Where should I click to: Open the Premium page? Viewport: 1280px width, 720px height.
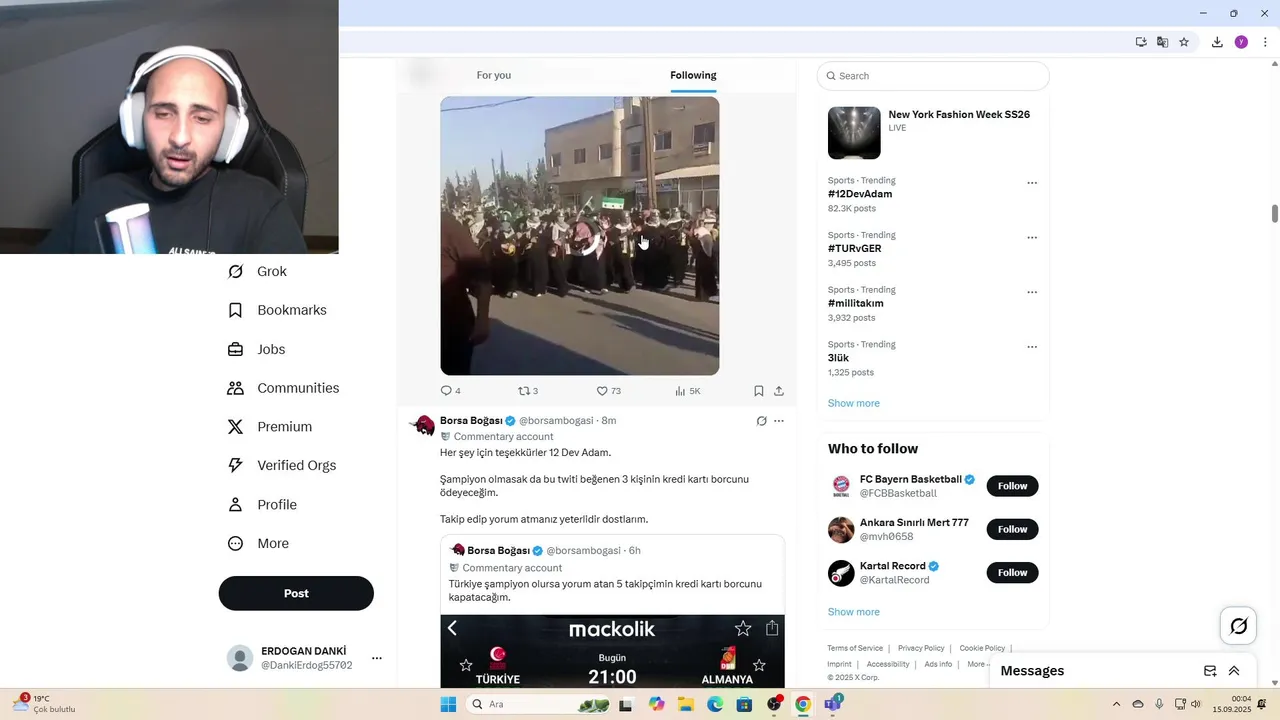pos(270,426)
